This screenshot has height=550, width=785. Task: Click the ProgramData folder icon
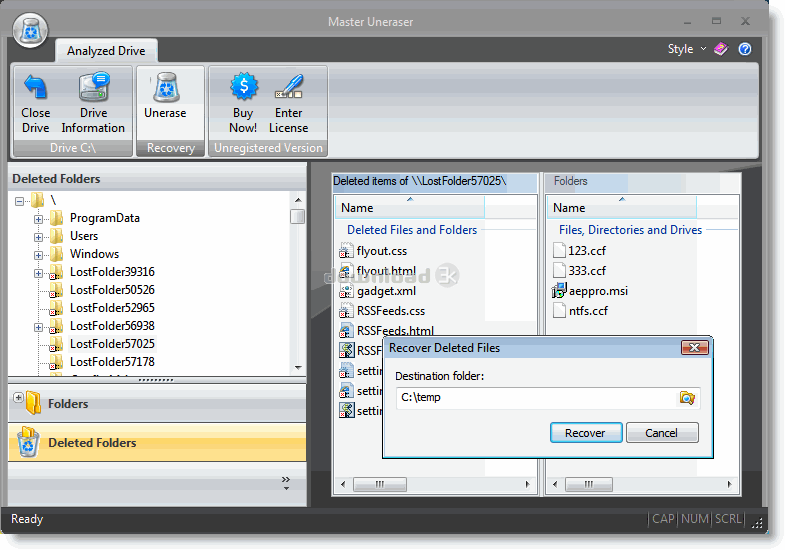56,218
